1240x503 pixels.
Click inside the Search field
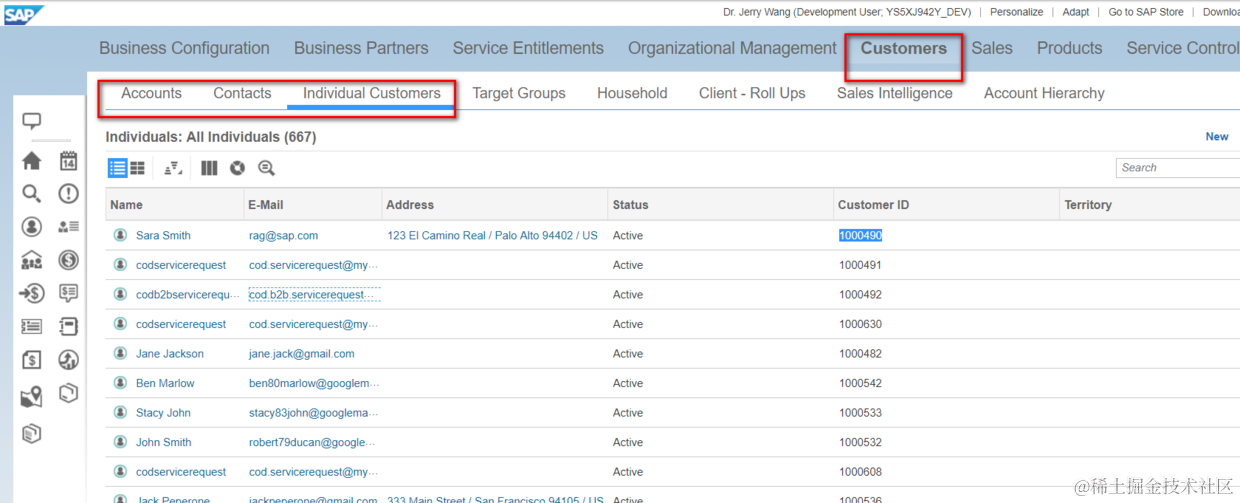point(1178,168)
